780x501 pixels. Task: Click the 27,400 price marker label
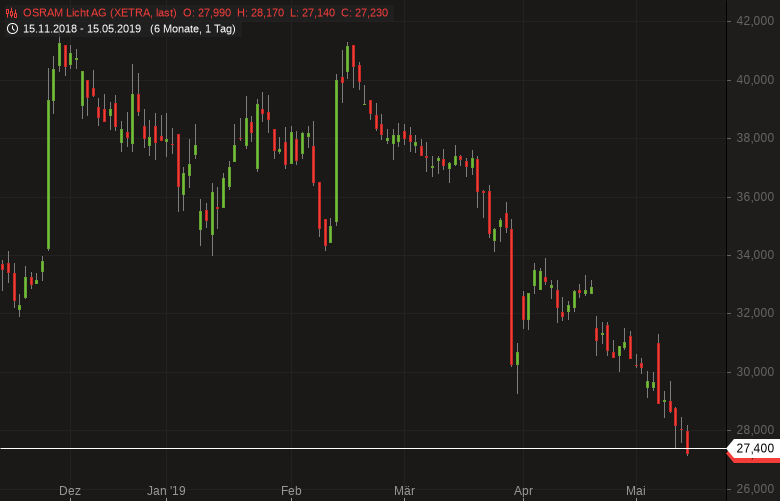point(754,448)
